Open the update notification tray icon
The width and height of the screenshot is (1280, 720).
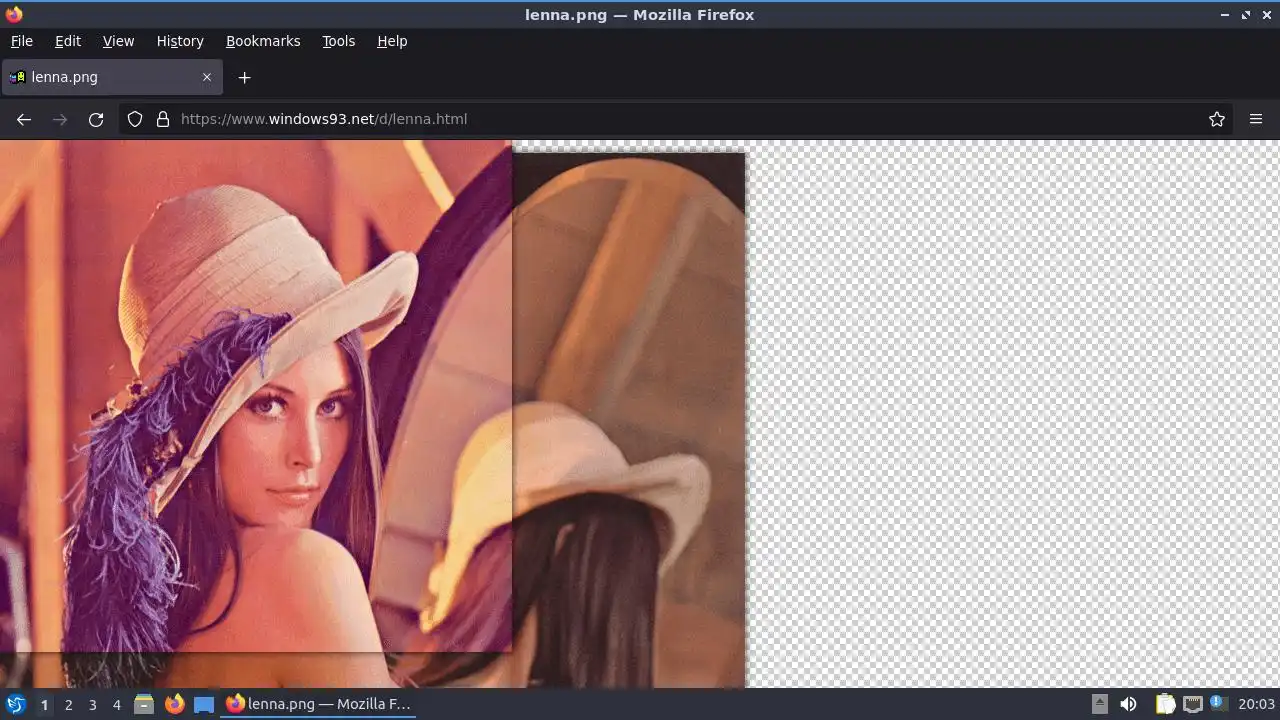1218,703
